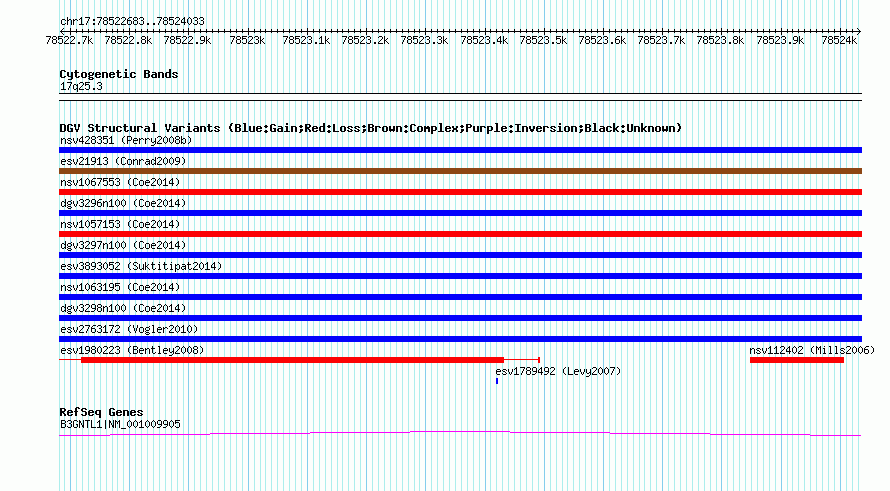The image size is (890, 491).
Task: Click the 78523.8k ruler tick label
Action: [x=720, y=40]
